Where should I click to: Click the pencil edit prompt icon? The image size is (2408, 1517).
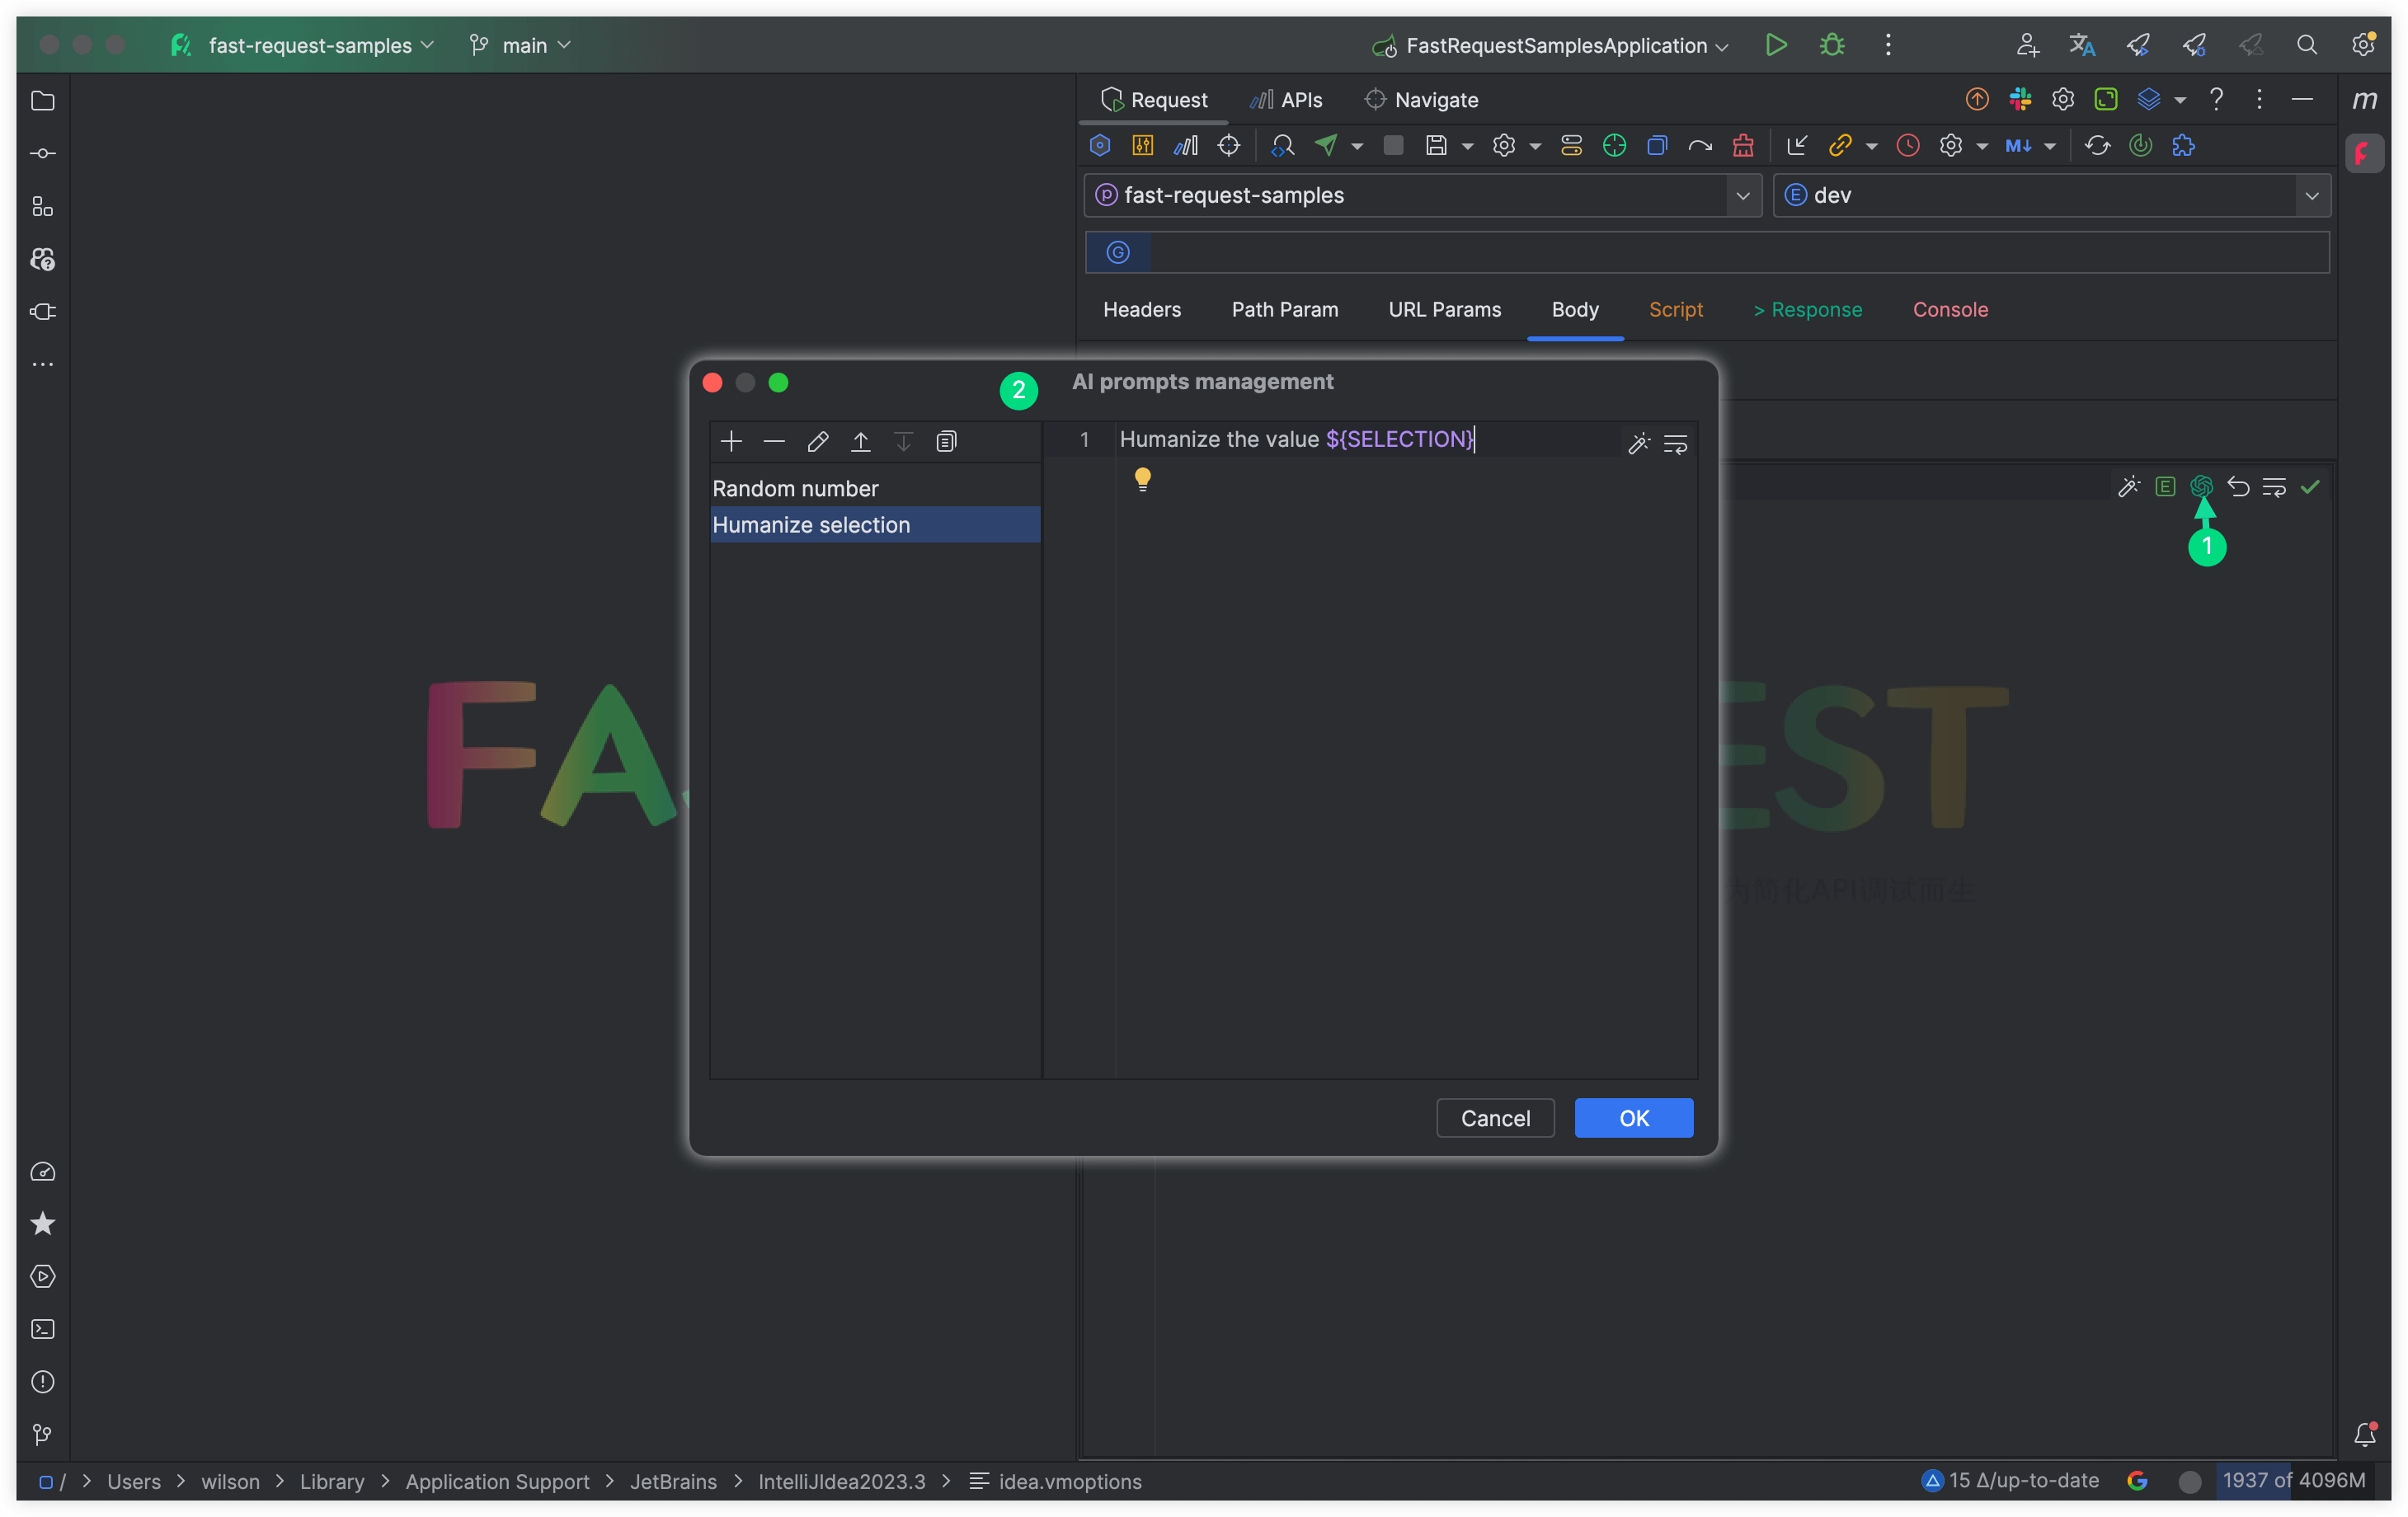pos(817,441)
